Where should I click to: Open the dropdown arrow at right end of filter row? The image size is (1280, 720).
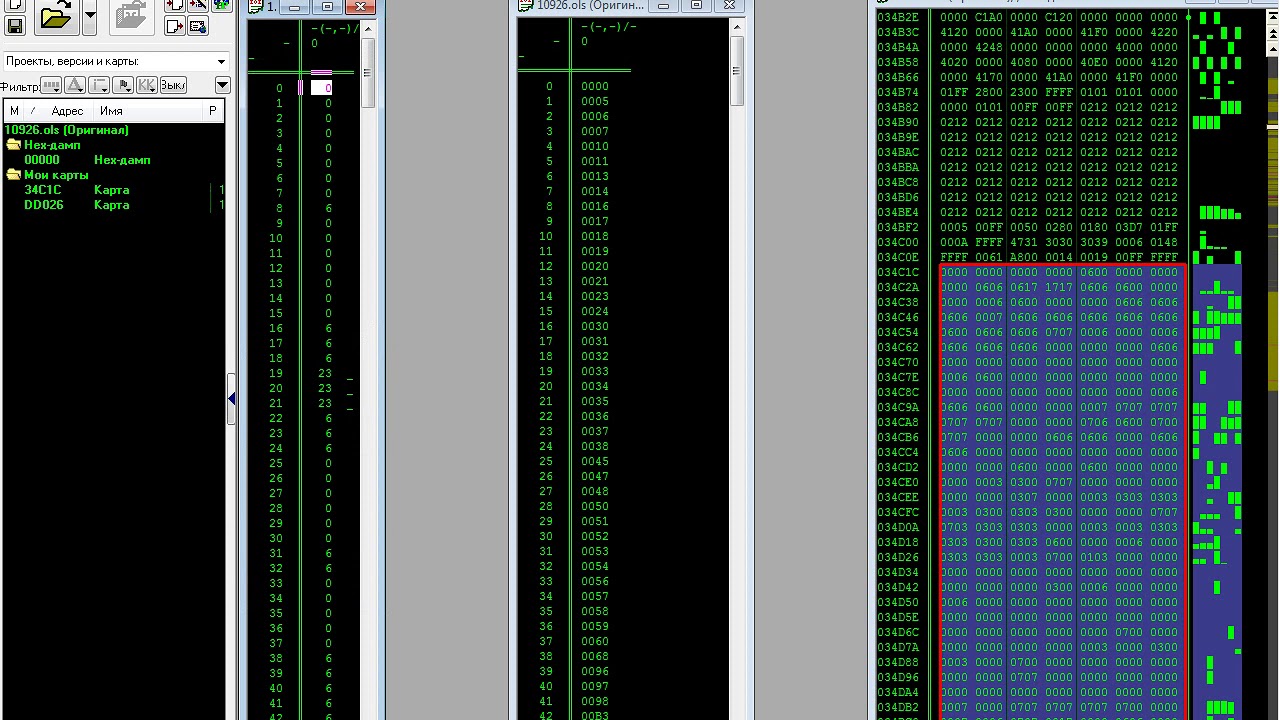click(222, 85)
